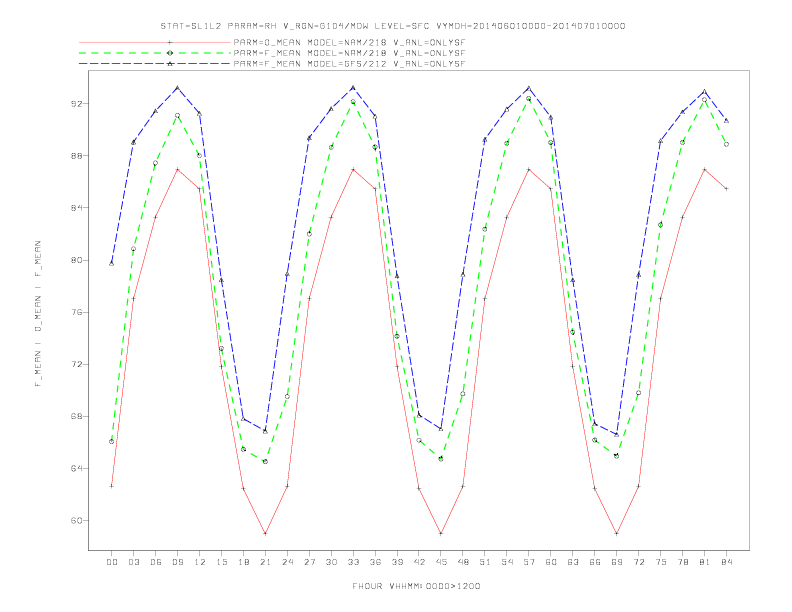Click y-axis tick value 68

click(77, 417)
